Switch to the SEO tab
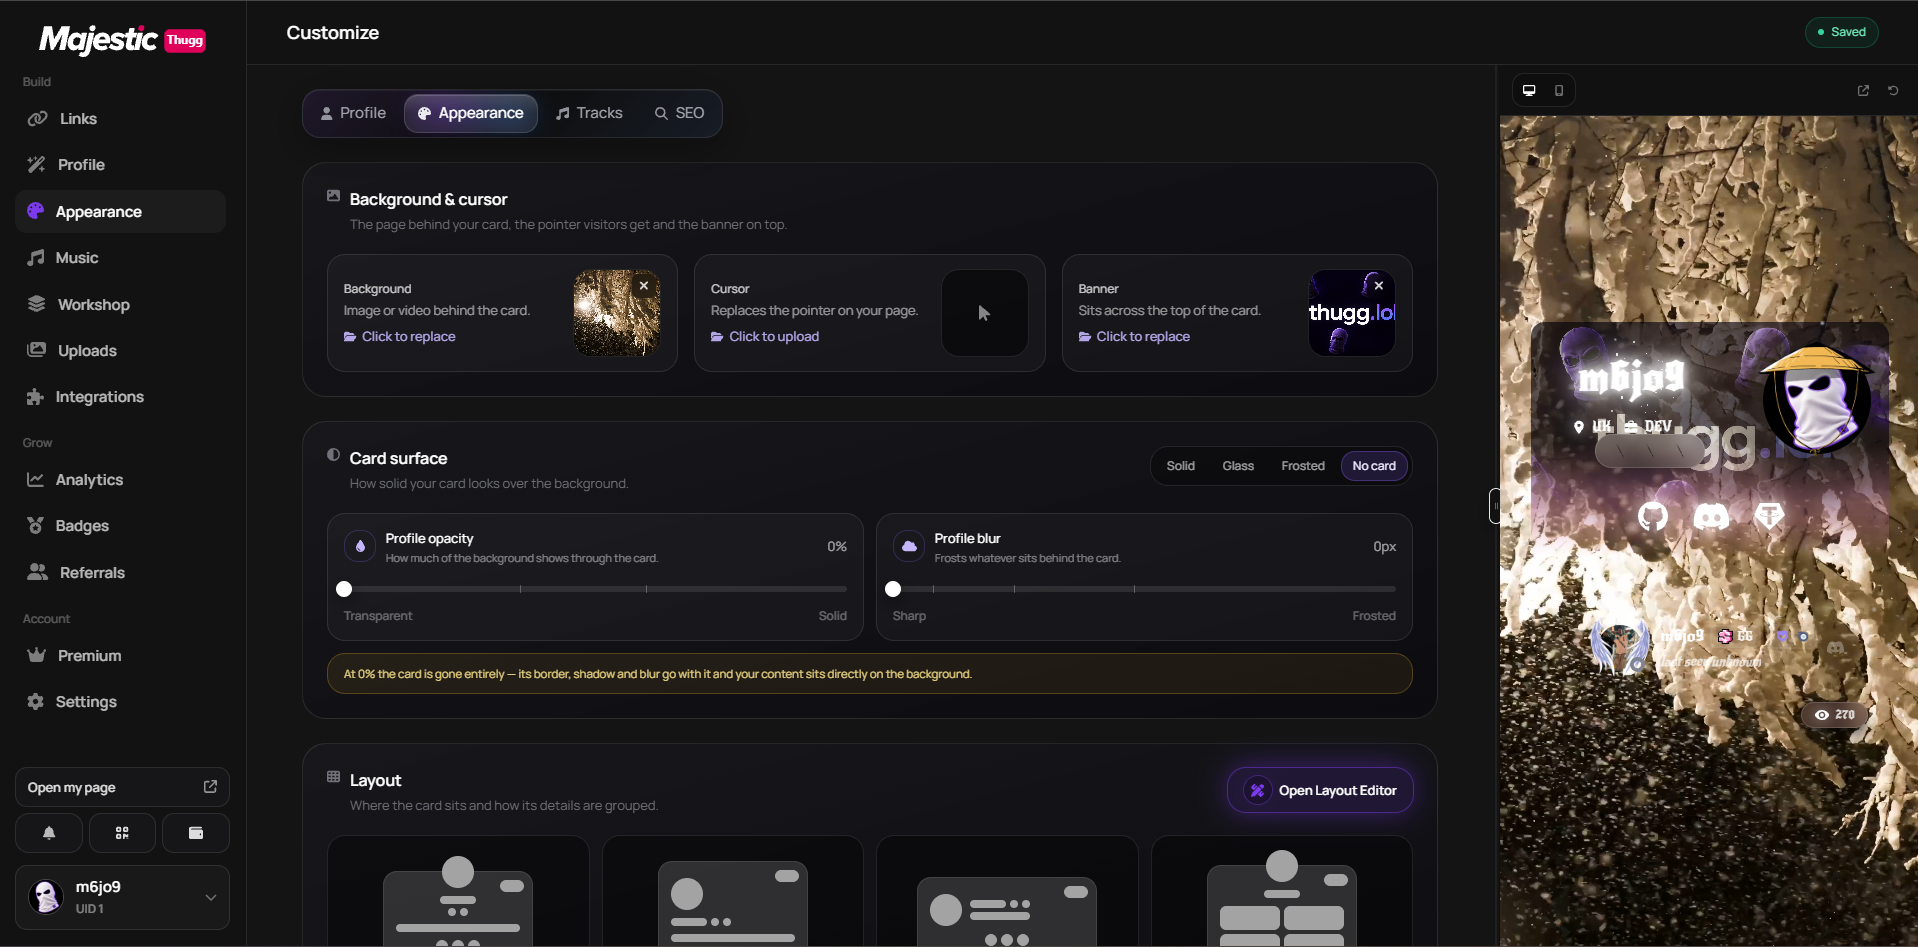This screenshot has height=947, width=1918. (x=679, y=113)
